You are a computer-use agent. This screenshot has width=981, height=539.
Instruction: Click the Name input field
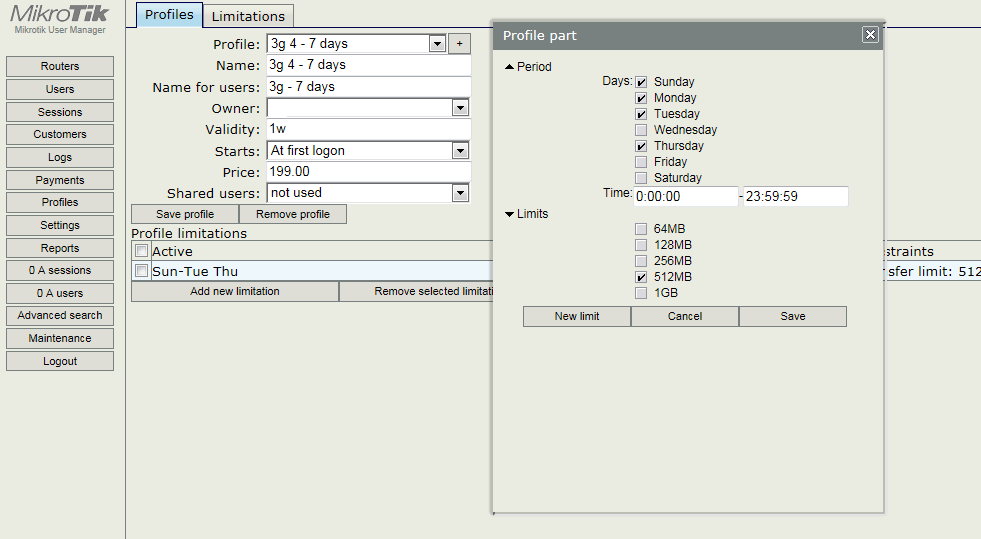pos(369,65)
